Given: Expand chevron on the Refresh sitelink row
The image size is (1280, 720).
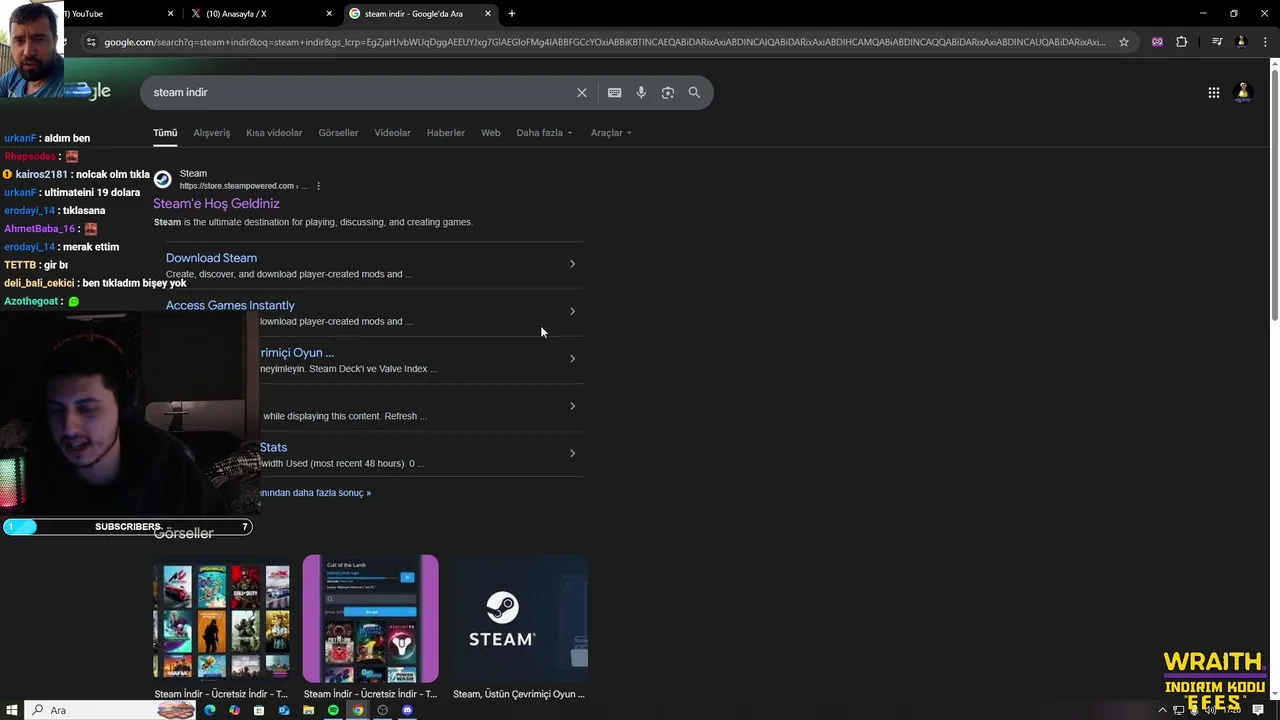Looking at the screenshot, I should (x=572, y=406).
